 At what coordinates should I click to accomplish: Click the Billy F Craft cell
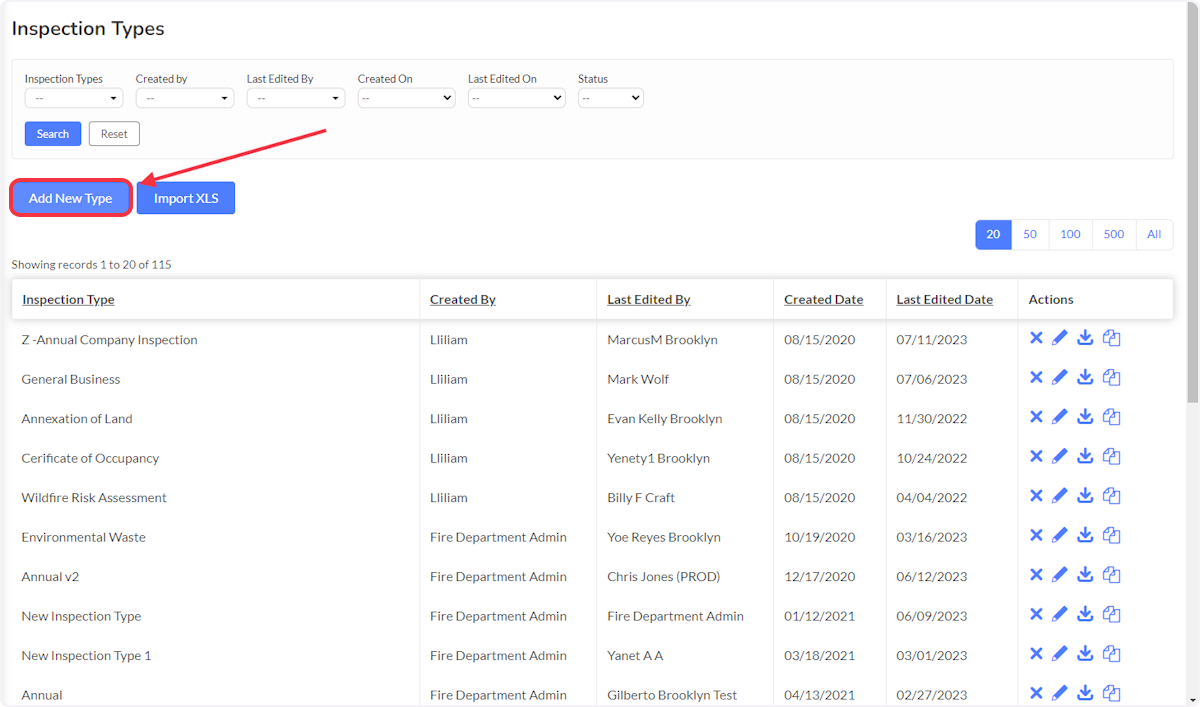coord(641,497)
